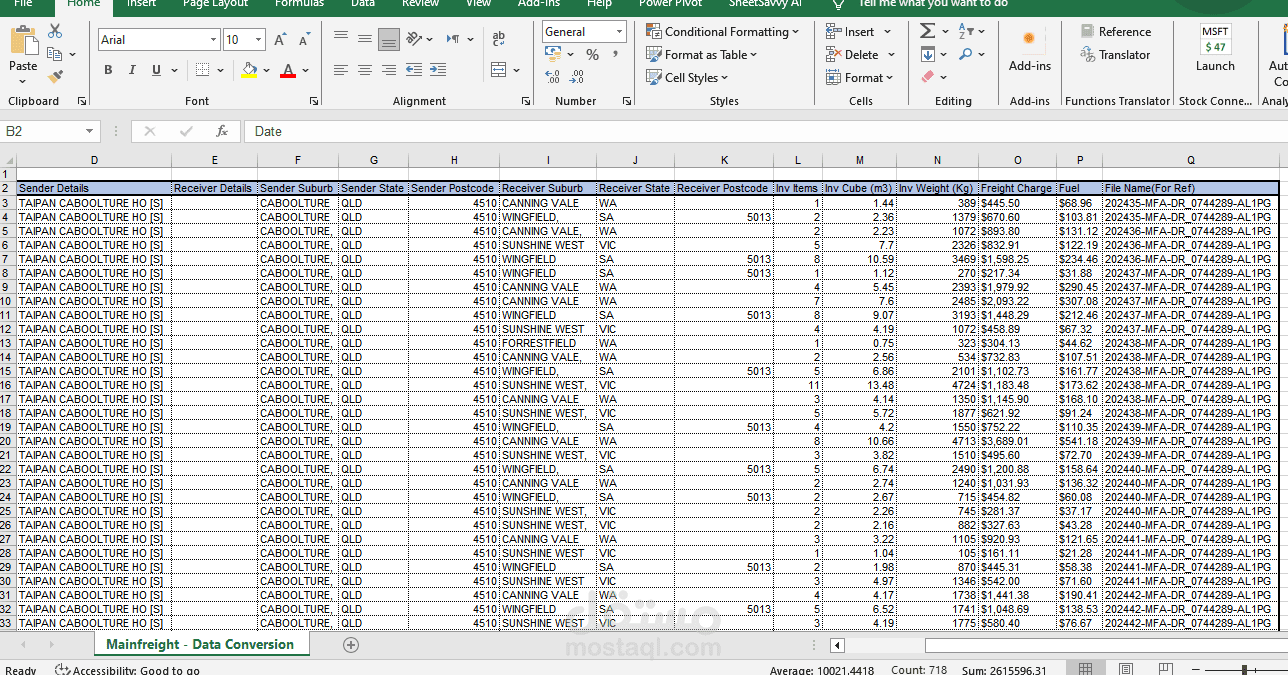Click the red font color swatch
Image resolution: width=1288 pixels, height=675 pixels.
pyautogui.click(x=288, y=70)
